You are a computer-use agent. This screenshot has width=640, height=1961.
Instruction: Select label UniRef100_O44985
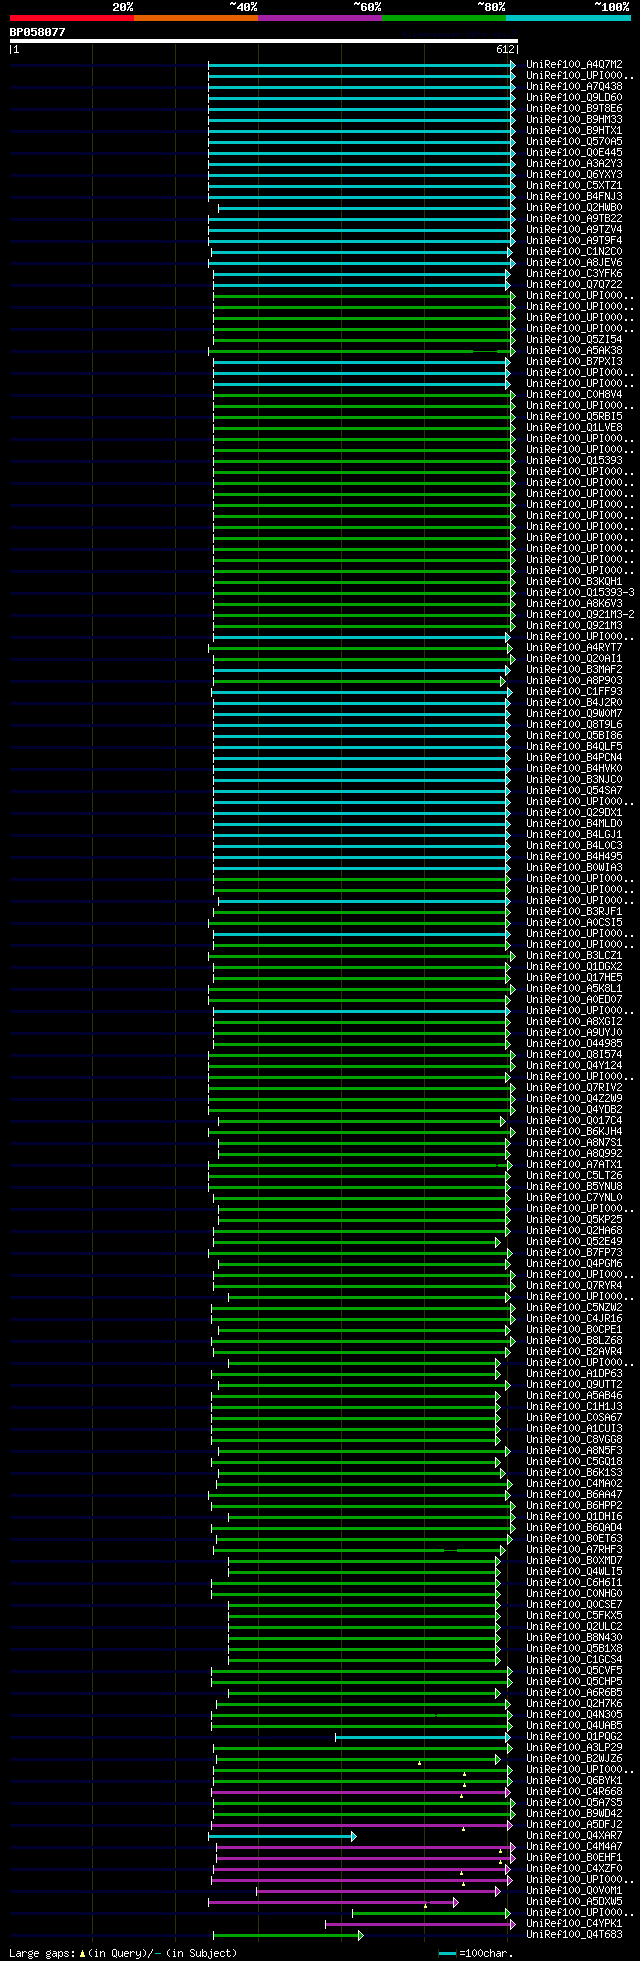coord(574,1044)
